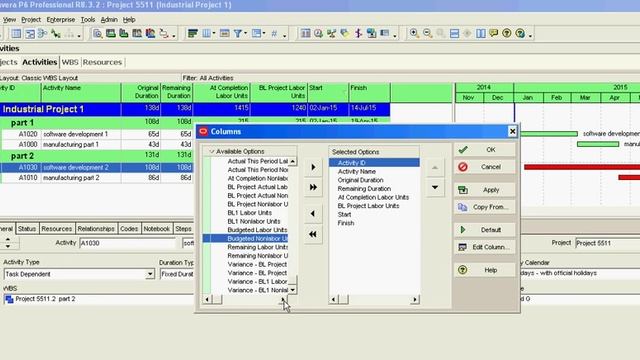Screen dimensions: 640x360
Task: Open the Activity Table view icon
Action: tap(16, 33)
